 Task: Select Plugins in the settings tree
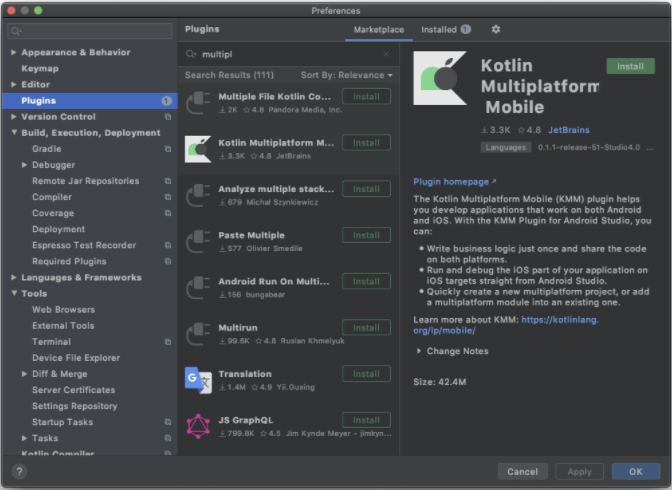click(90, 101)
